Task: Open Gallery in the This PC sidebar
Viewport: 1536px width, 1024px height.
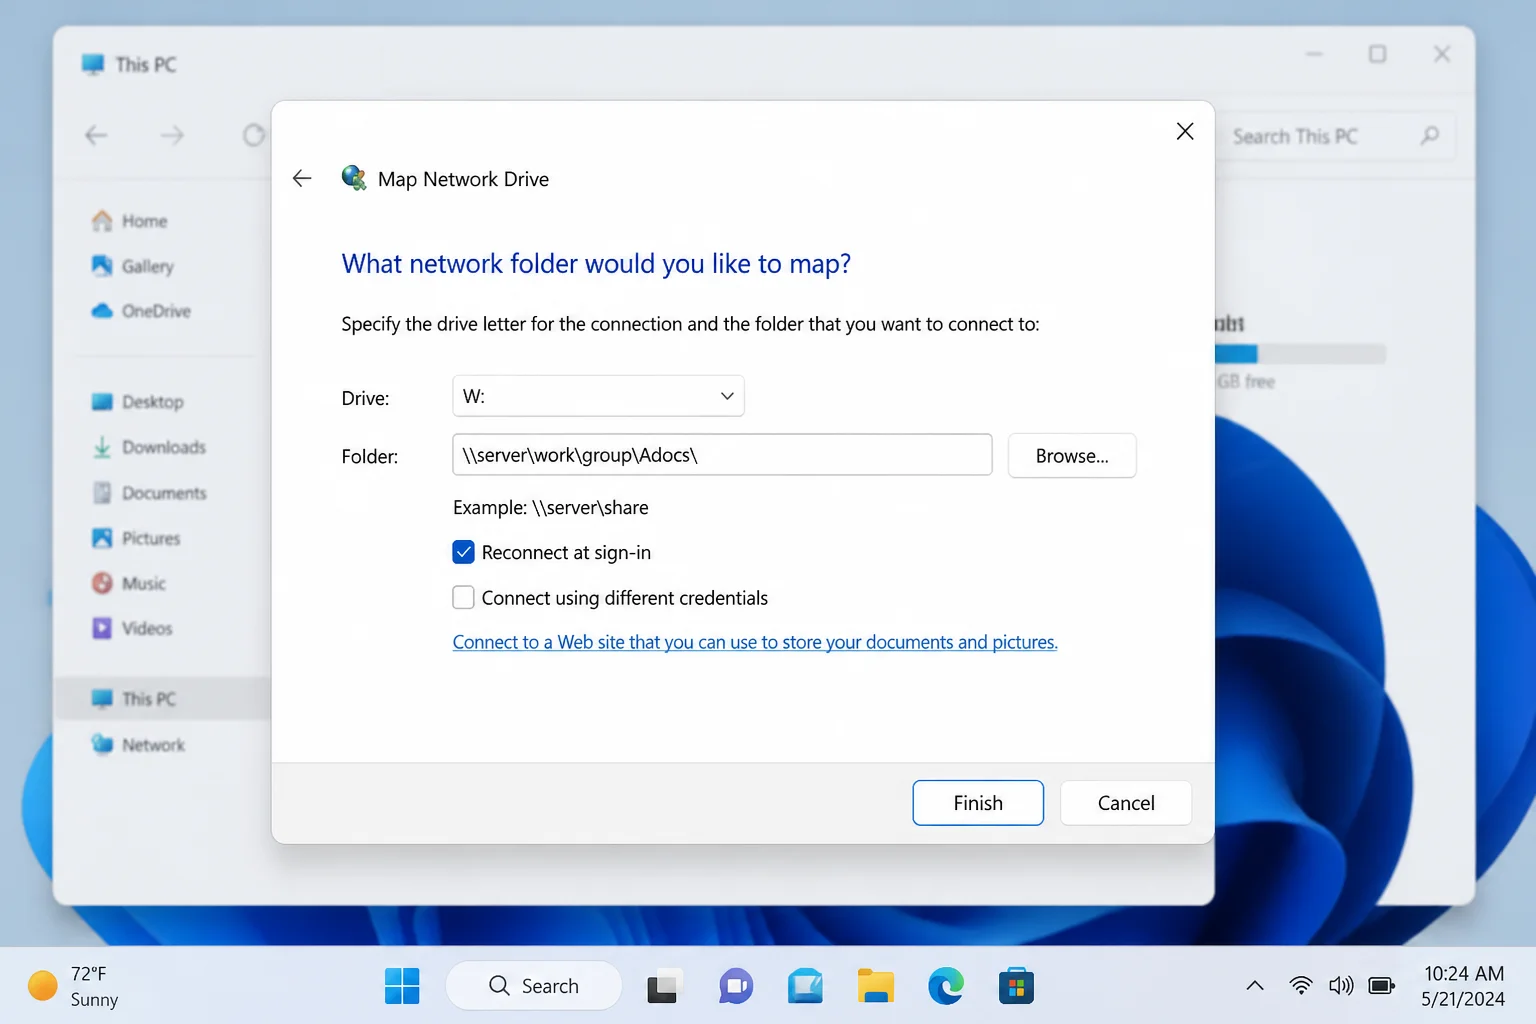Action: (x=133, y=266)
